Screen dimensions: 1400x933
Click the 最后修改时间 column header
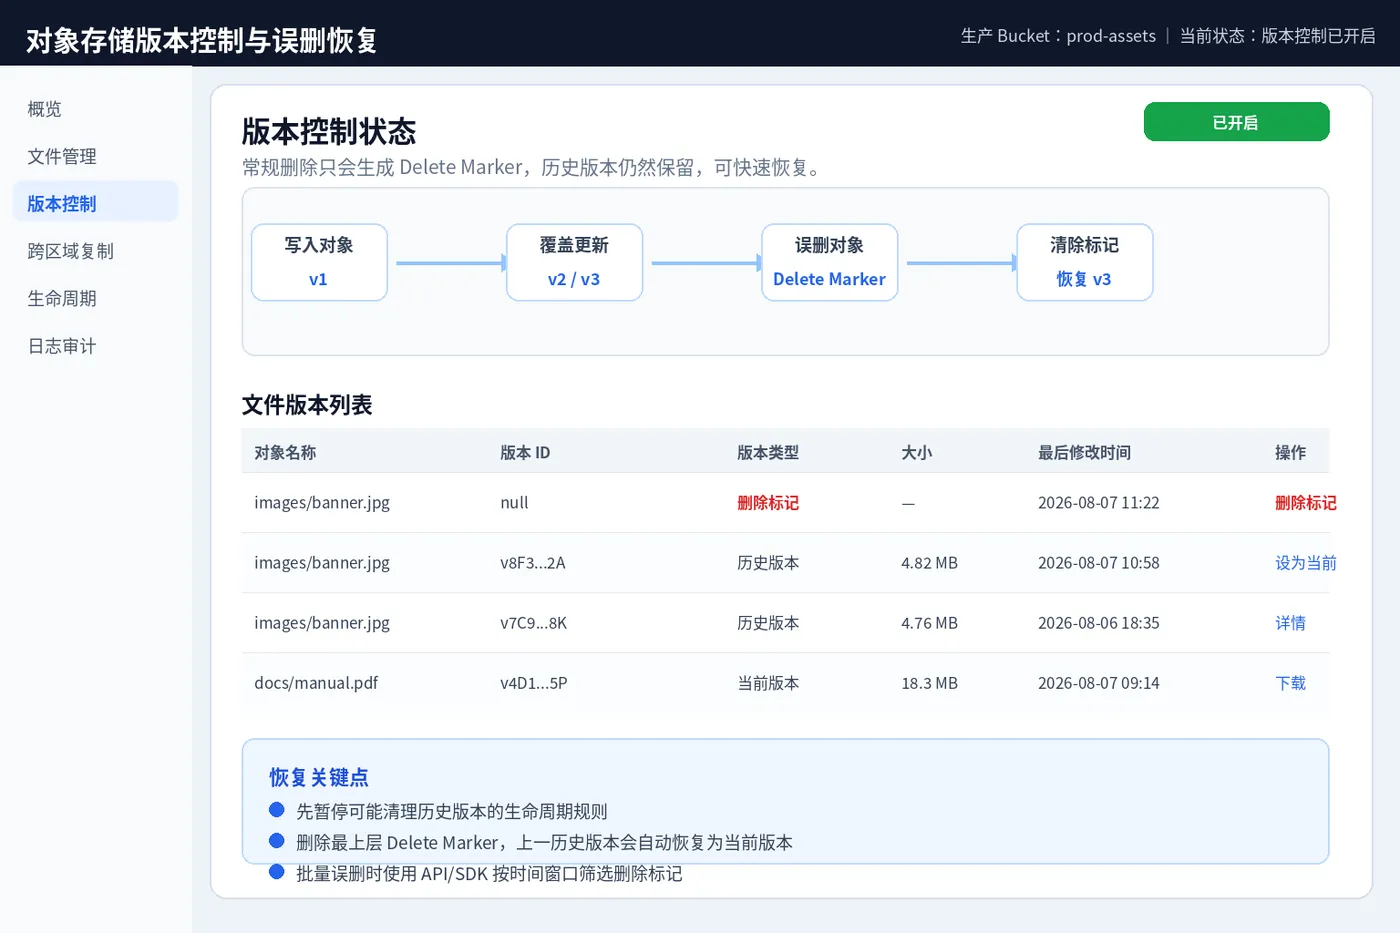tap(1084, 453)
